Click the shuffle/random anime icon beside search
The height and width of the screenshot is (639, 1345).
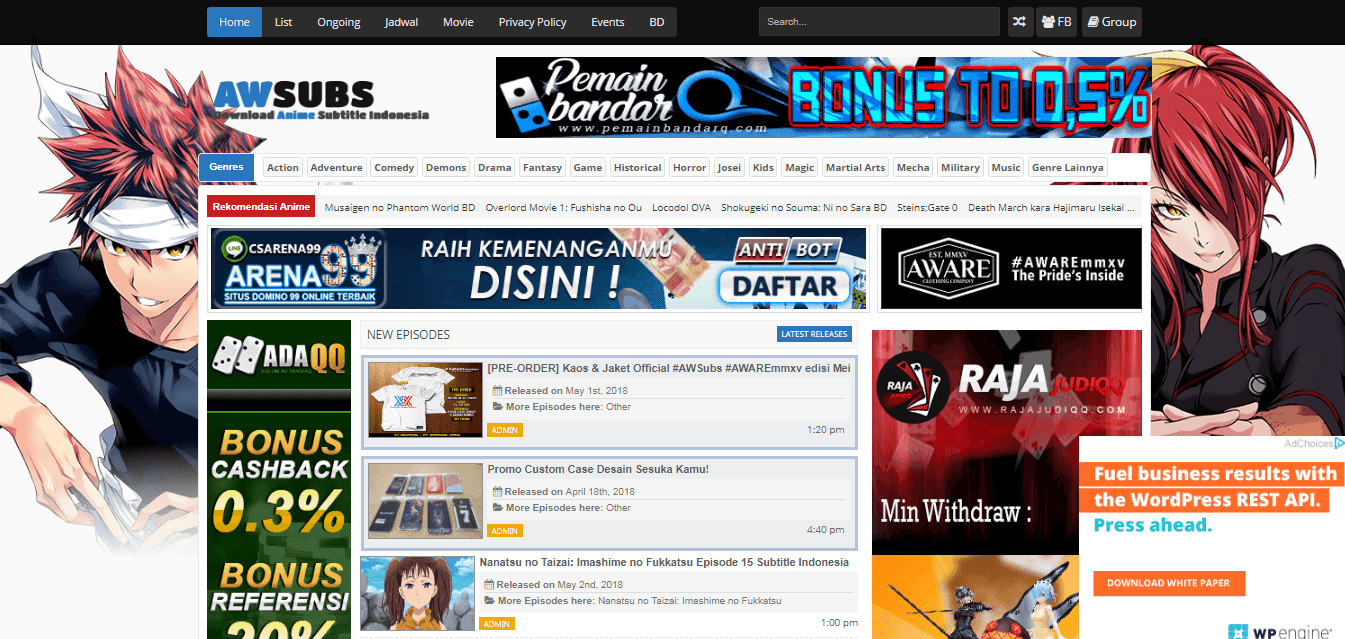point(1020,21)
